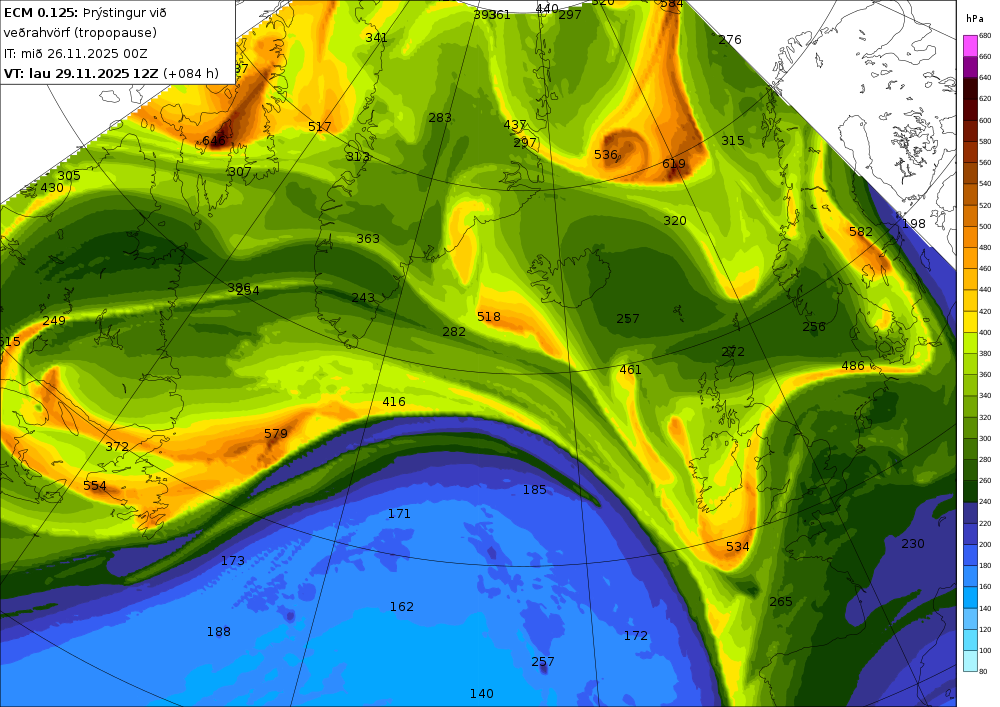Click the "ECM 0.125:" title text
Screen dimensions: 1000x707
click(x=41, y=13)
